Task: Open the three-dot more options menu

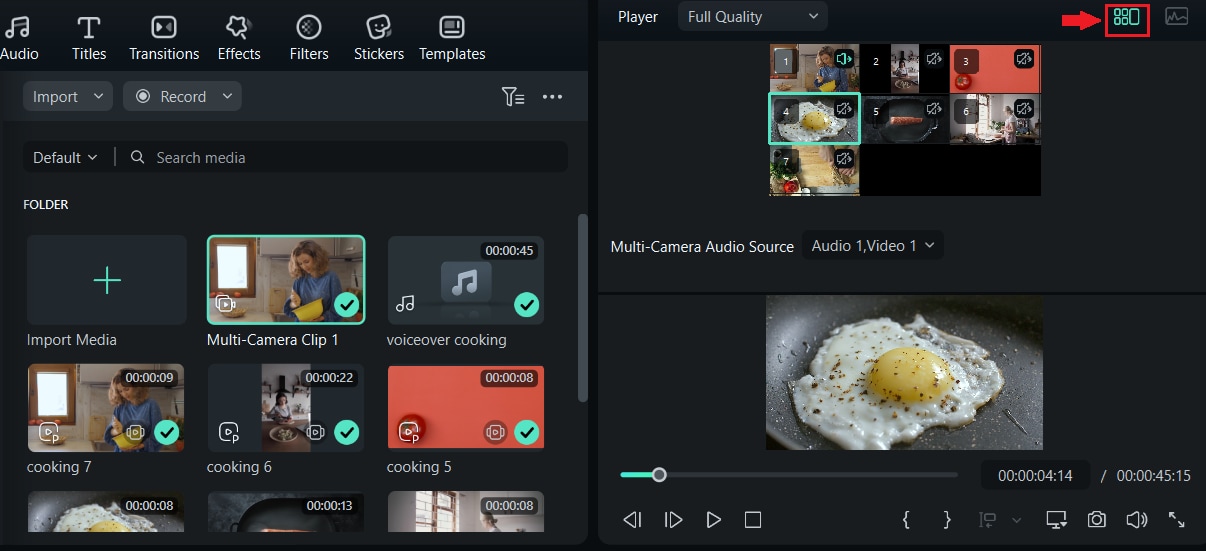Action: click(x=552, y=97)
